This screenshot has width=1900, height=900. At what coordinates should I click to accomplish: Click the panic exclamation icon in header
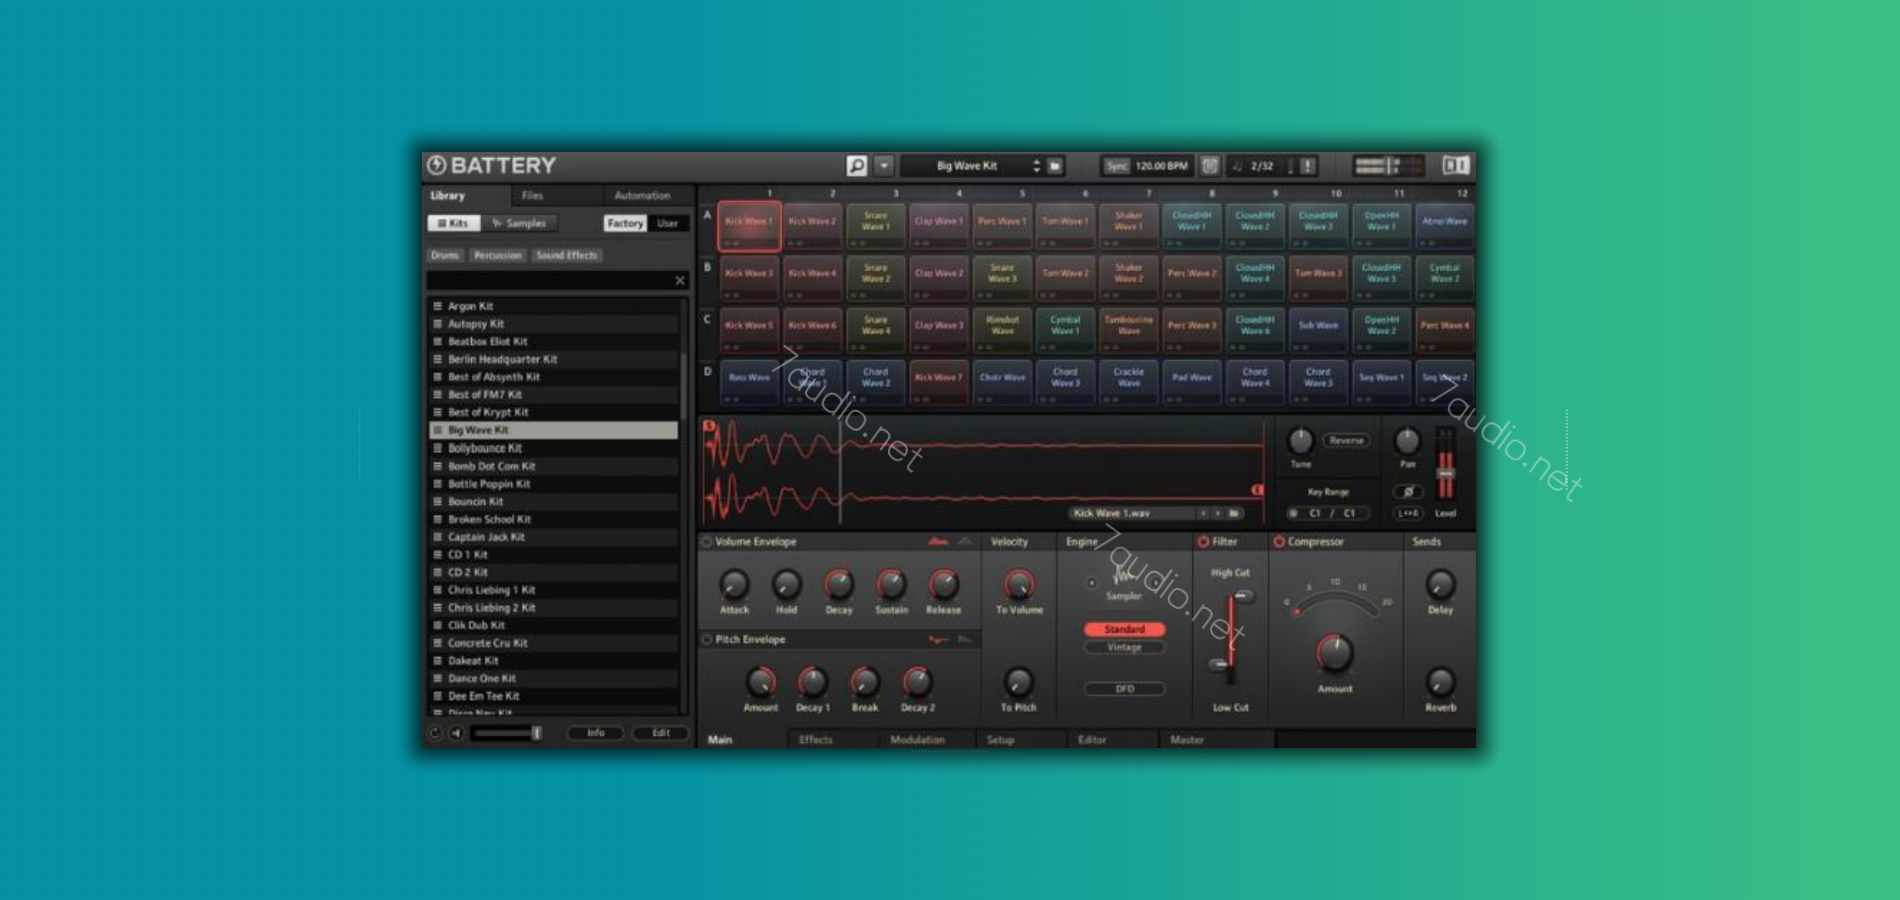pos(1307,166)
